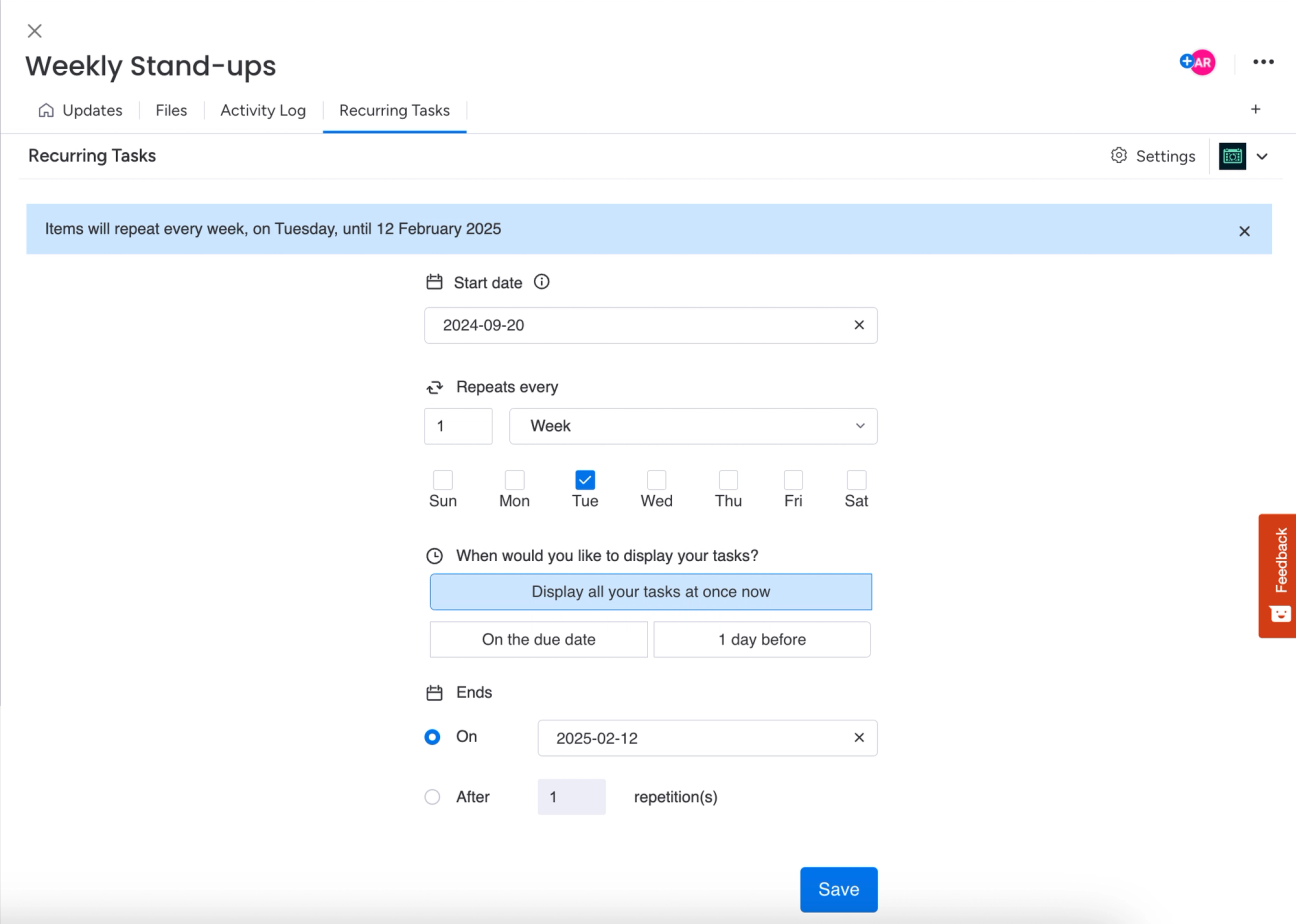
Task: Click the info icon beside Start date
Action: (541, 282)
